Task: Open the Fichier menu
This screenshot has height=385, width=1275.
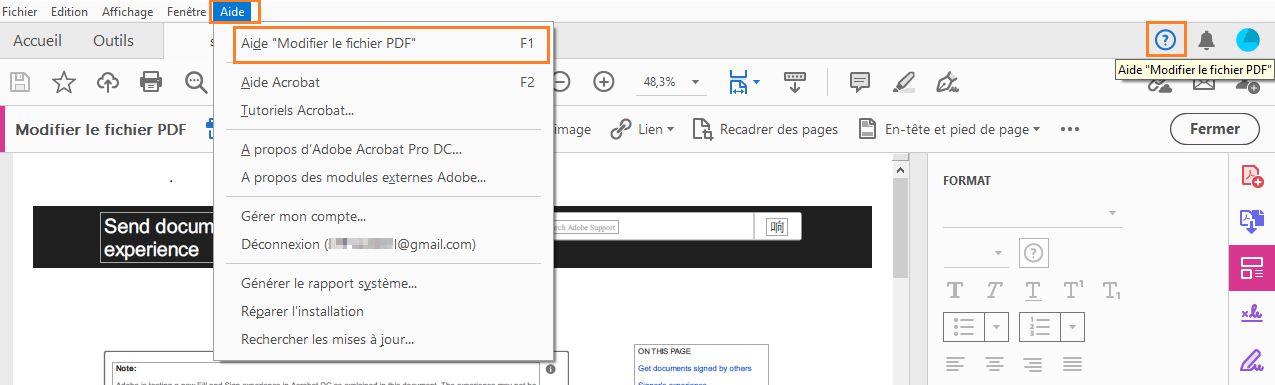Action: click(20, 11)
